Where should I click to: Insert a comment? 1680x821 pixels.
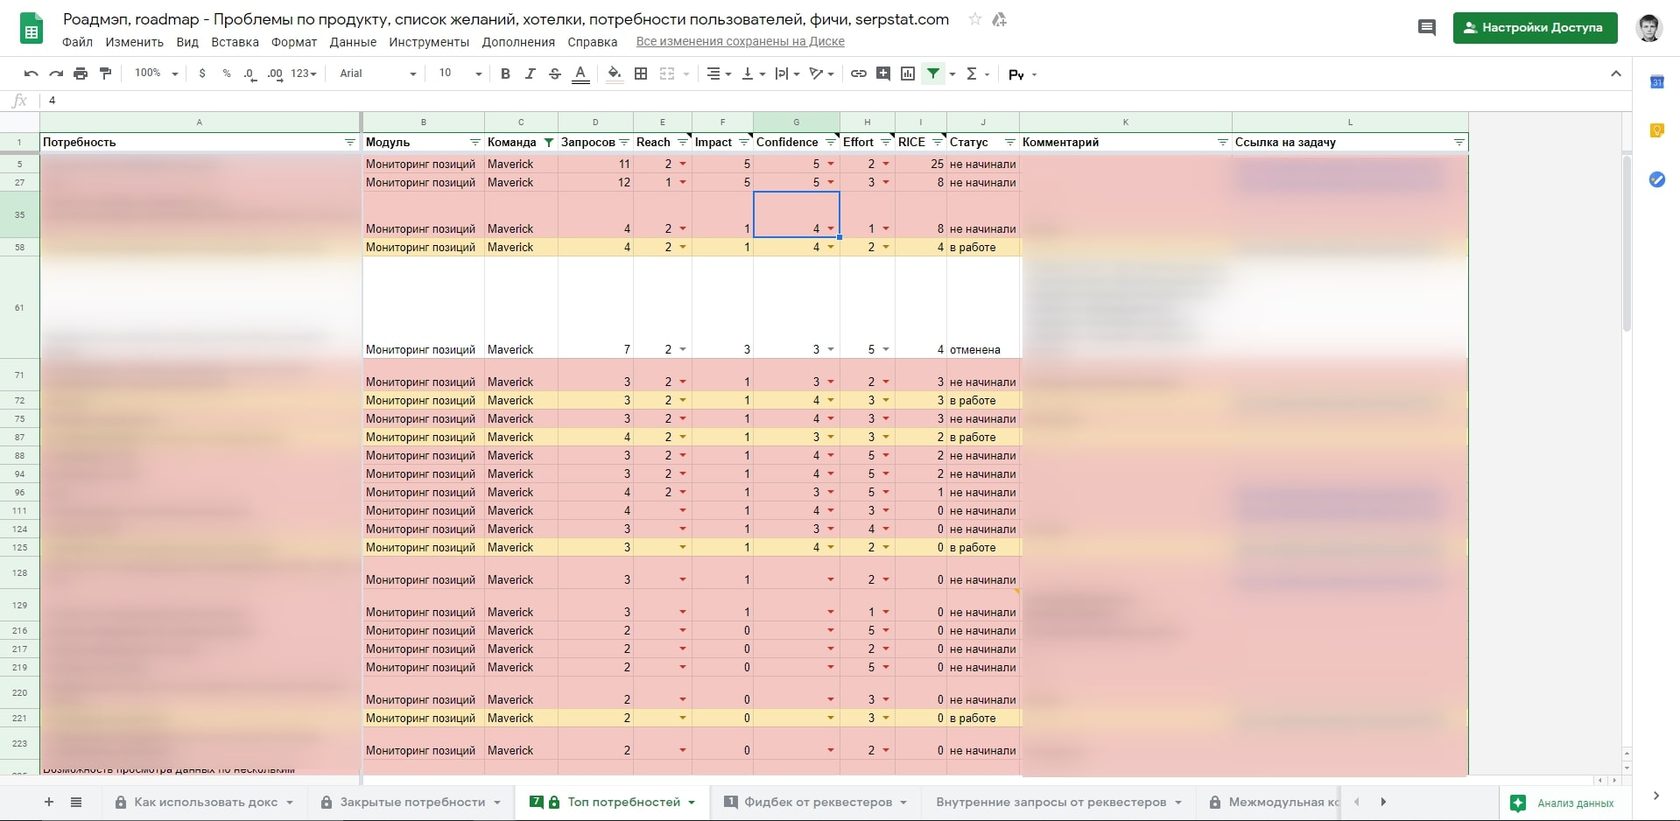[x=883, y=74]
